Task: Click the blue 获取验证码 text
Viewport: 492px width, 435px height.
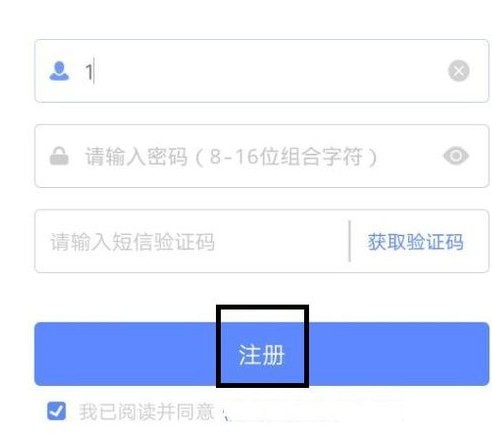Action: [416, 242]
